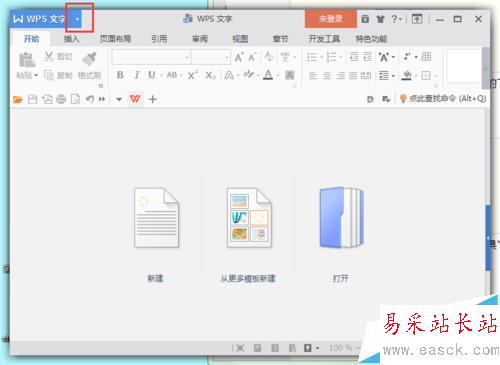The image size is (500, 365).
Task: Toggle character shading button
Action: [x=290, y=75]
